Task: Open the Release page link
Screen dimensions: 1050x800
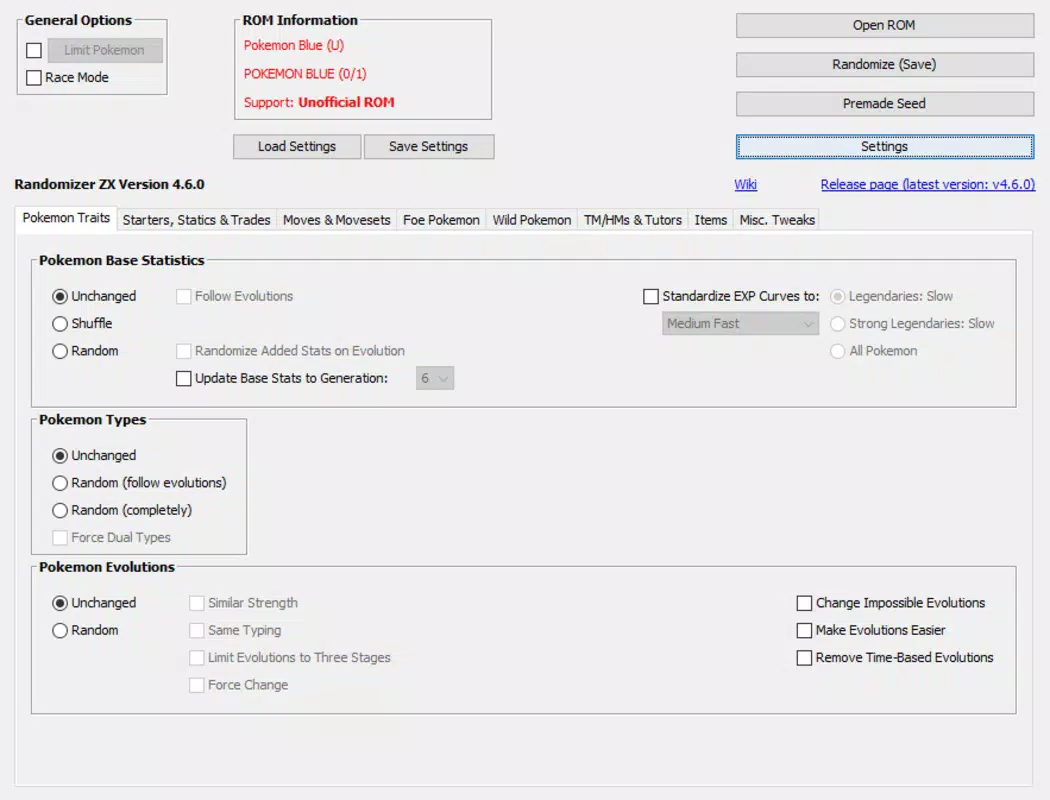Action: [x=927, y=184]
